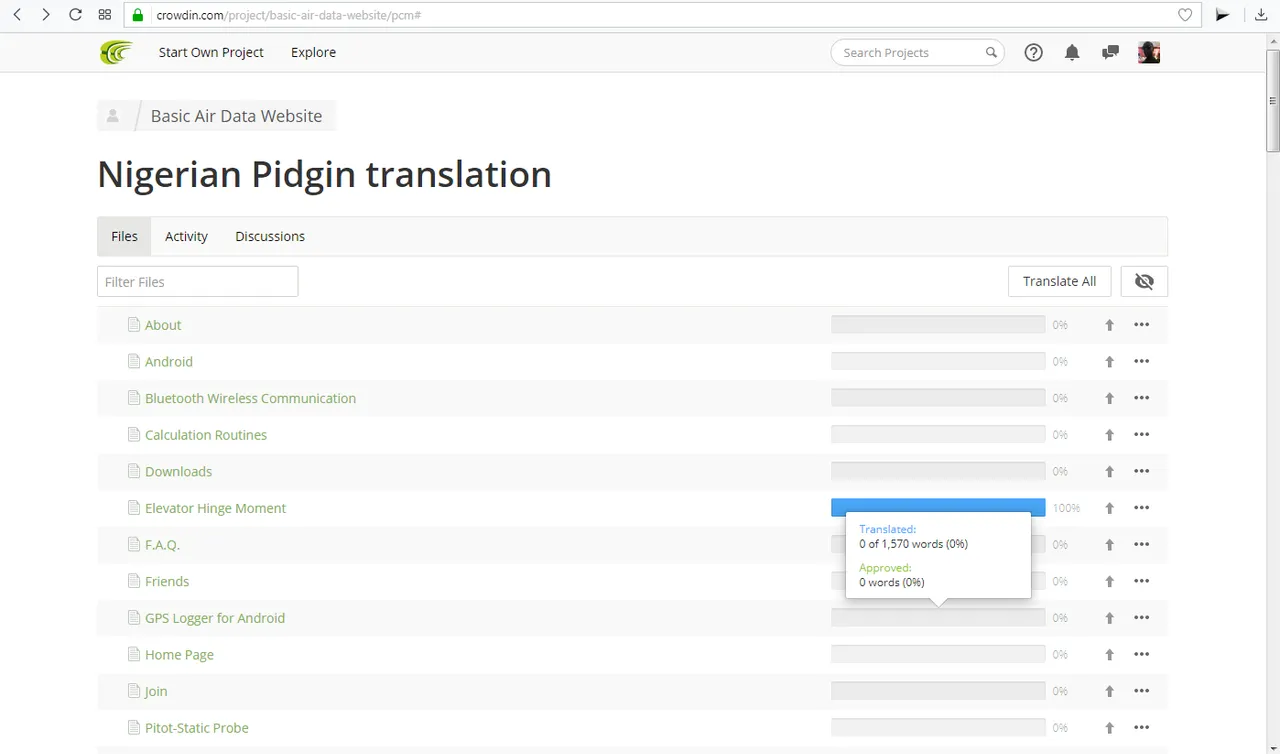Switch to the Discussions tab

click(270, 236)
